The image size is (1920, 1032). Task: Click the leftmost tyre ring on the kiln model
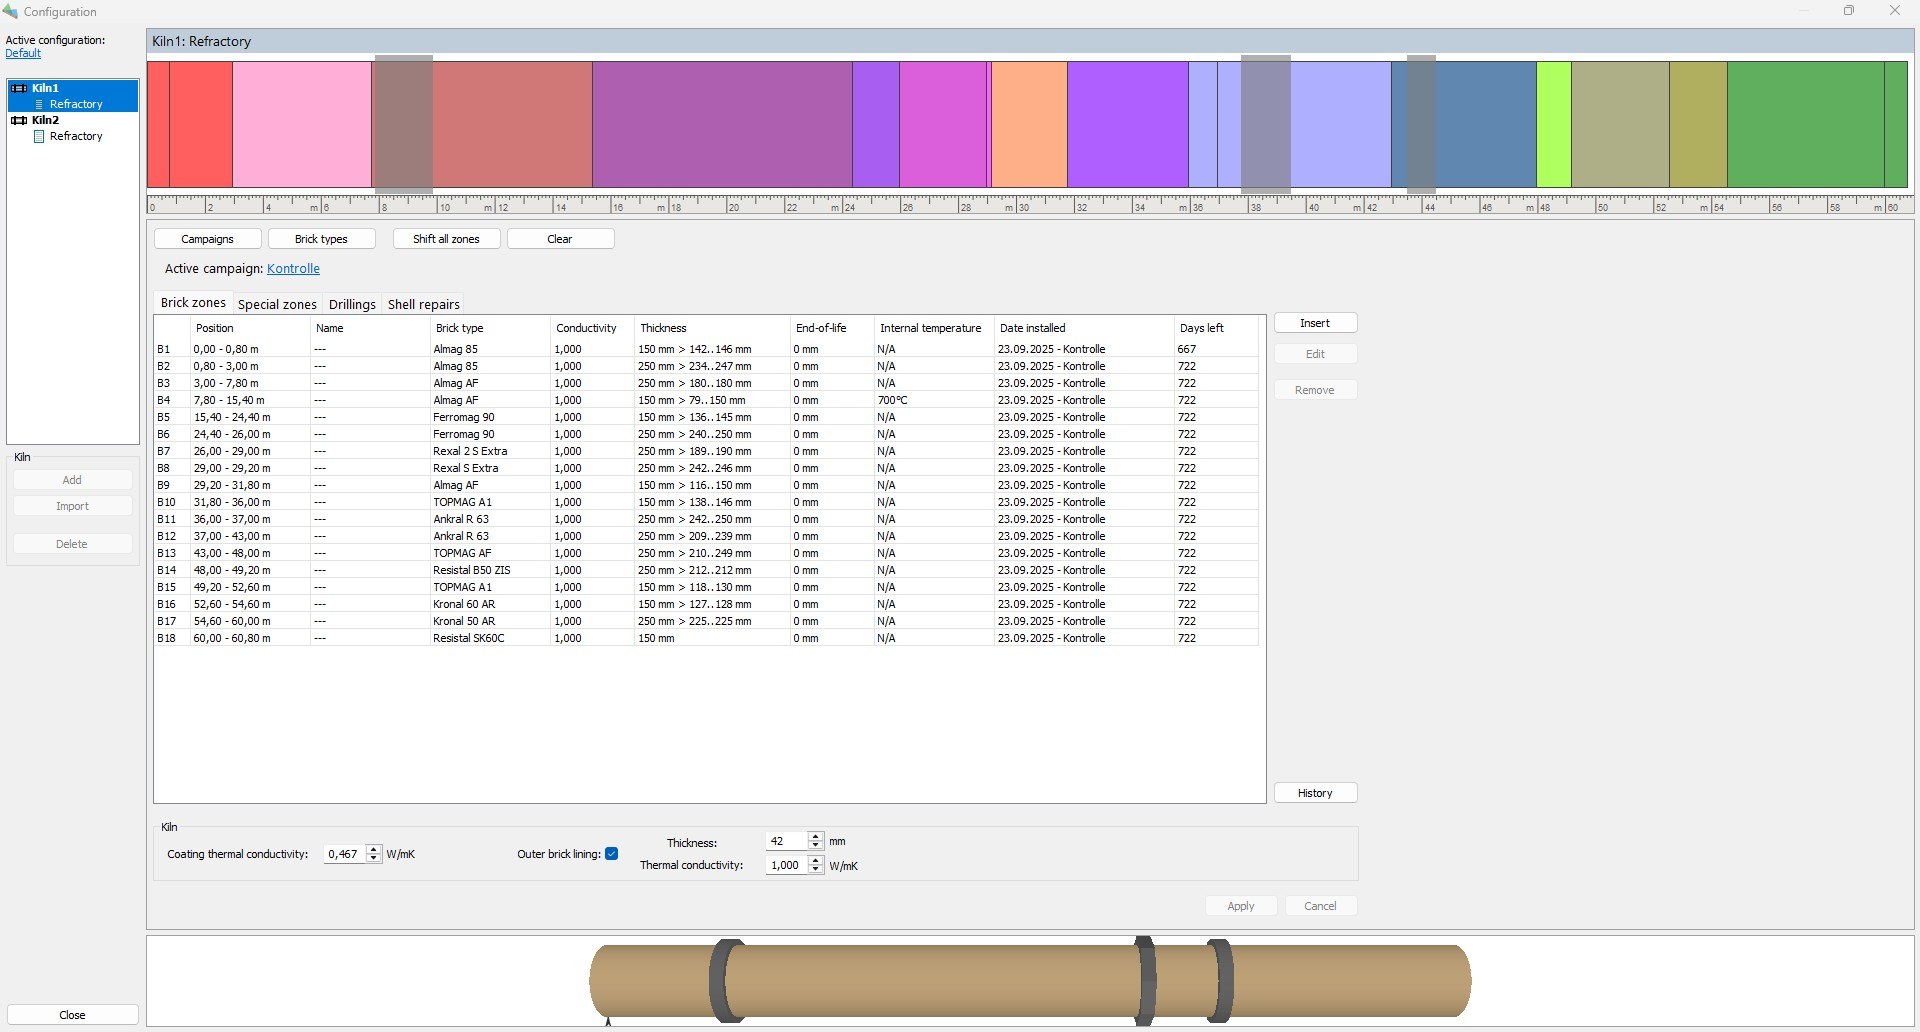click(x=727, y=980)
